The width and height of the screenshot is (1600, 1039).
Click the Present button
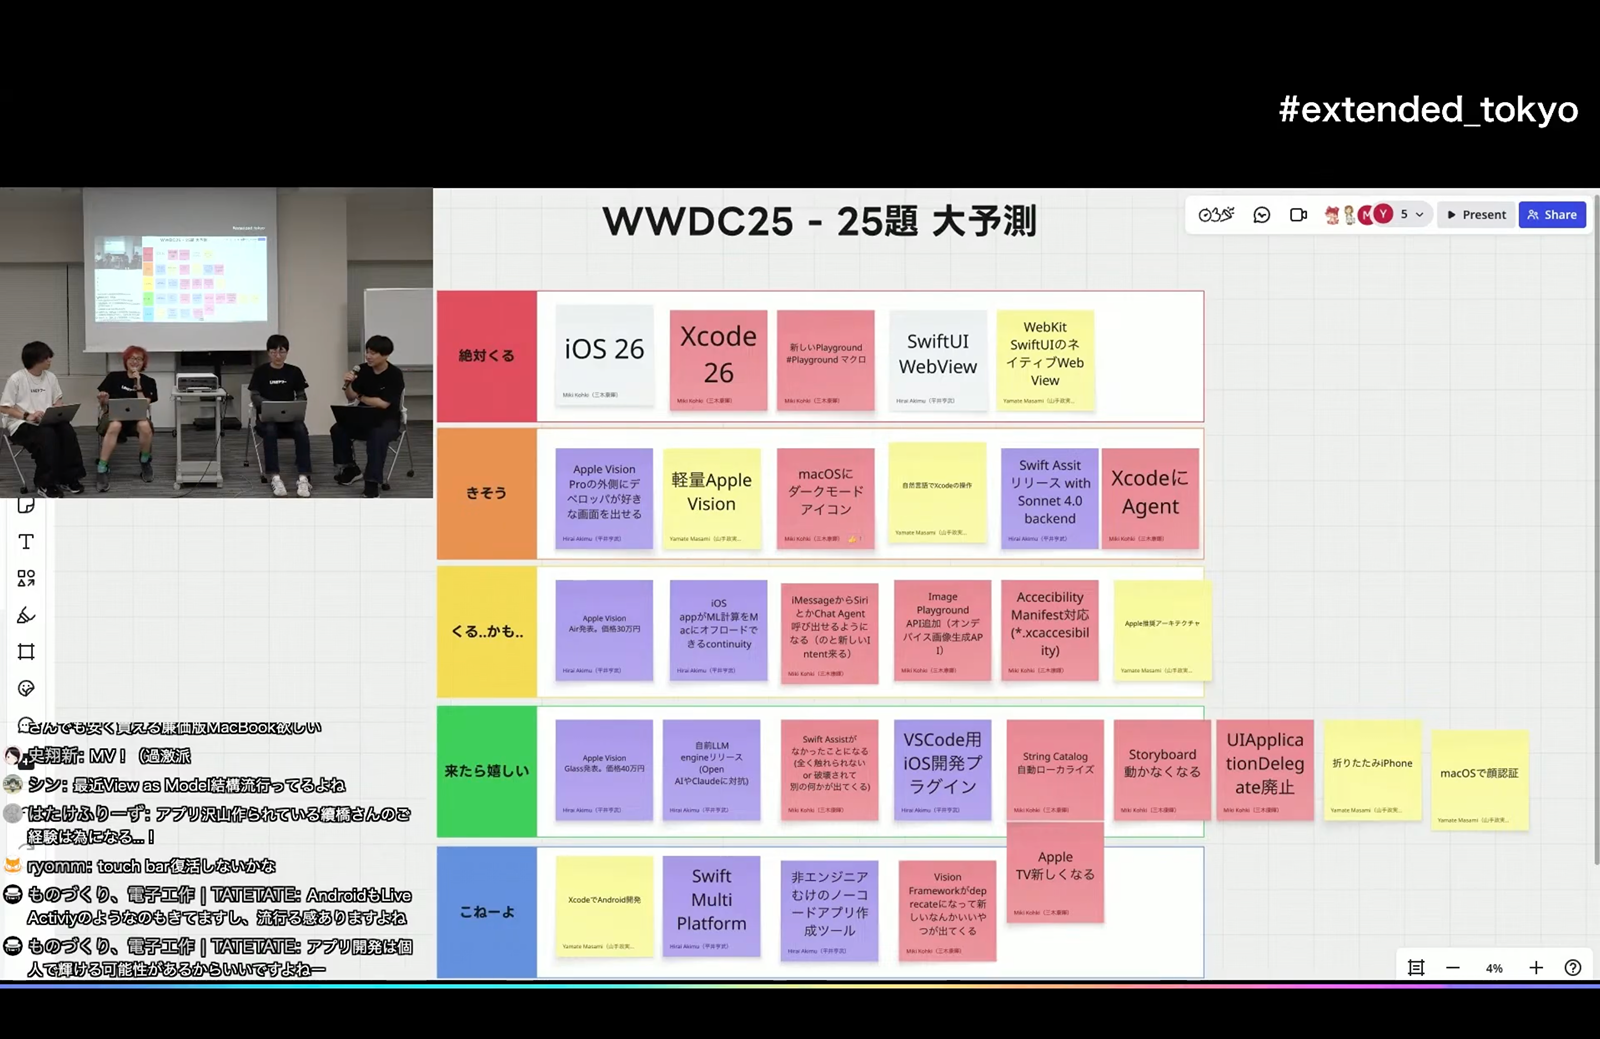pyautogui.click(x=1476, y=215)
